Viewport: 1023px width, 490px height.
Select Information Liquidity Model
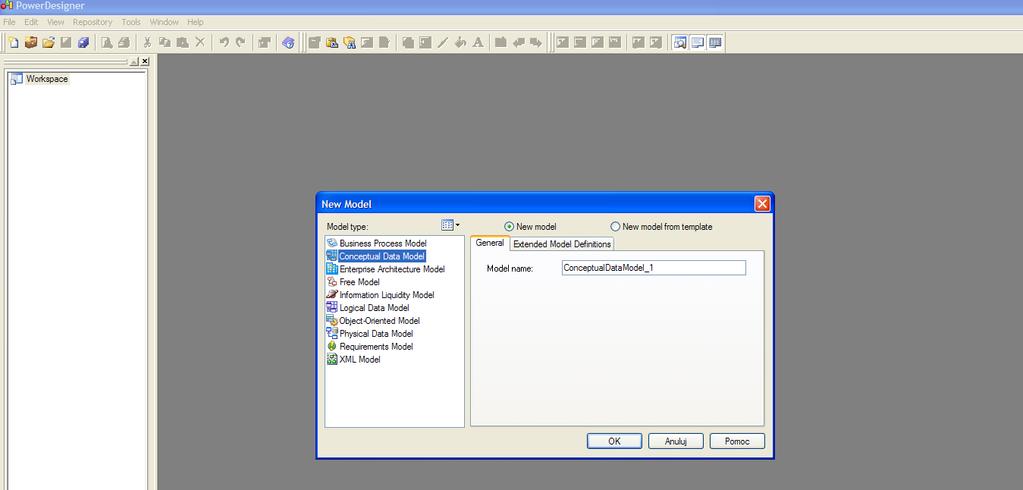381,295
